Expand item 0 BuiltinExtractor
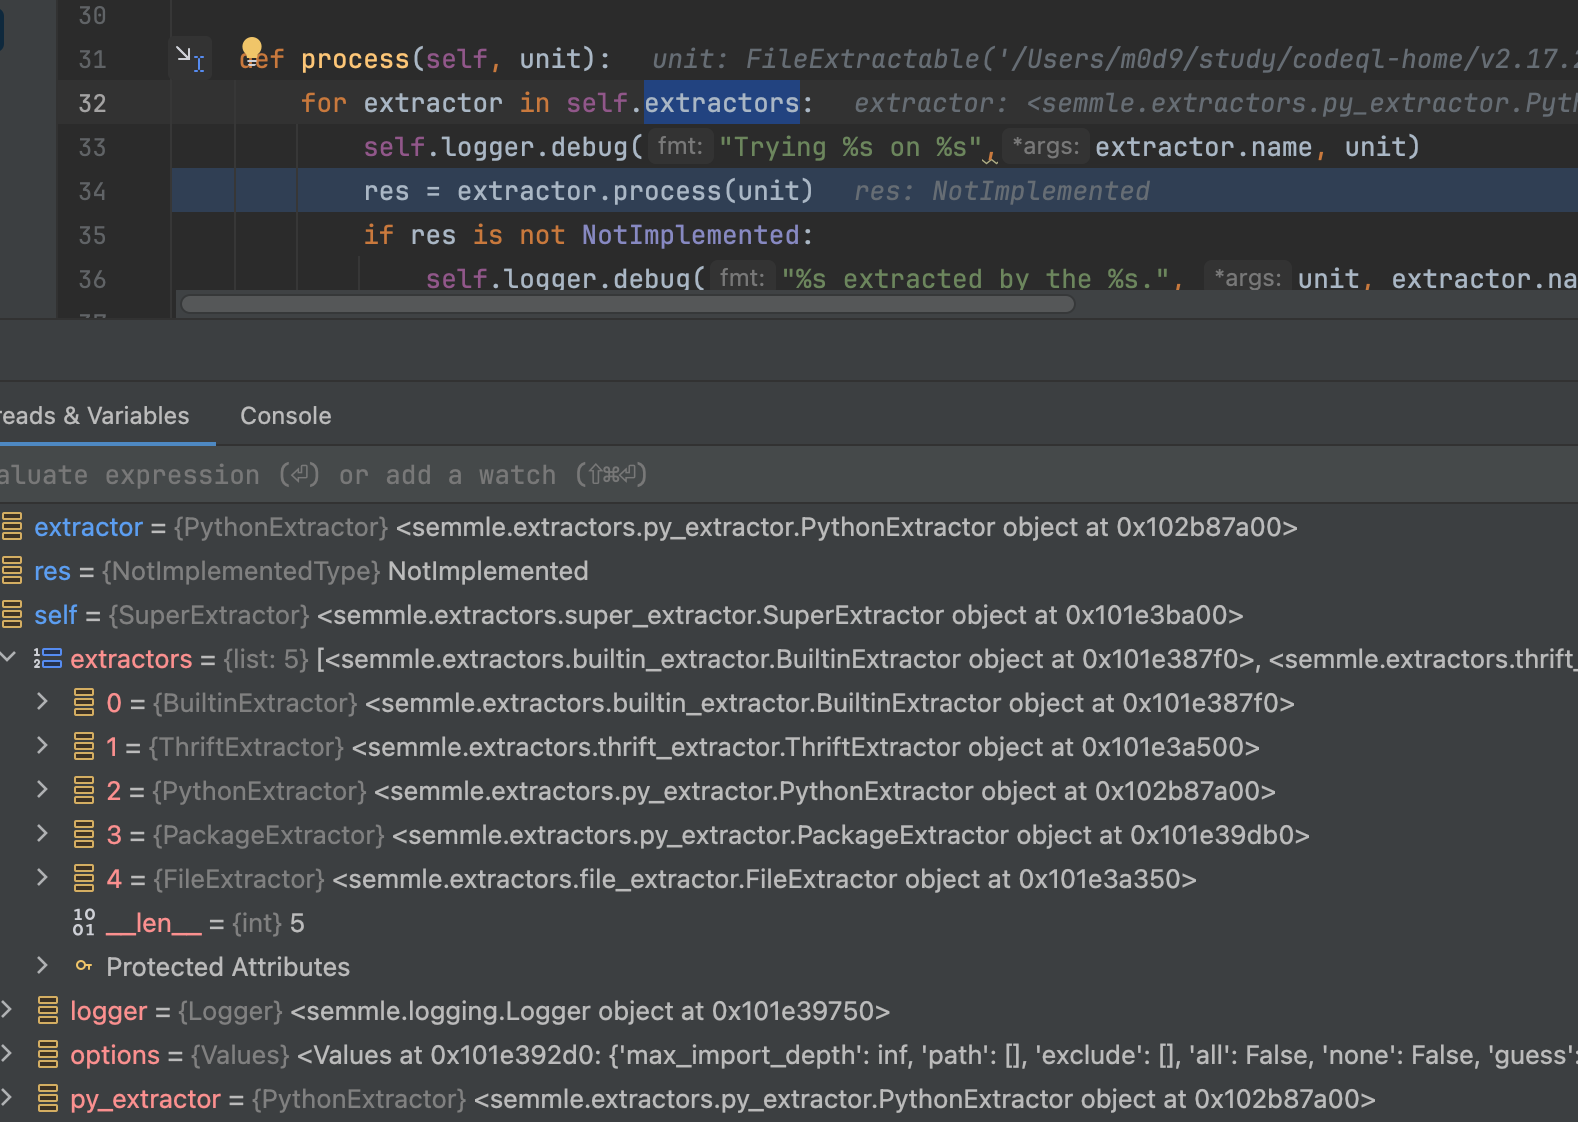This screenshot has height=1122, width=1578. pyautogui.click(x=42, y=702)
